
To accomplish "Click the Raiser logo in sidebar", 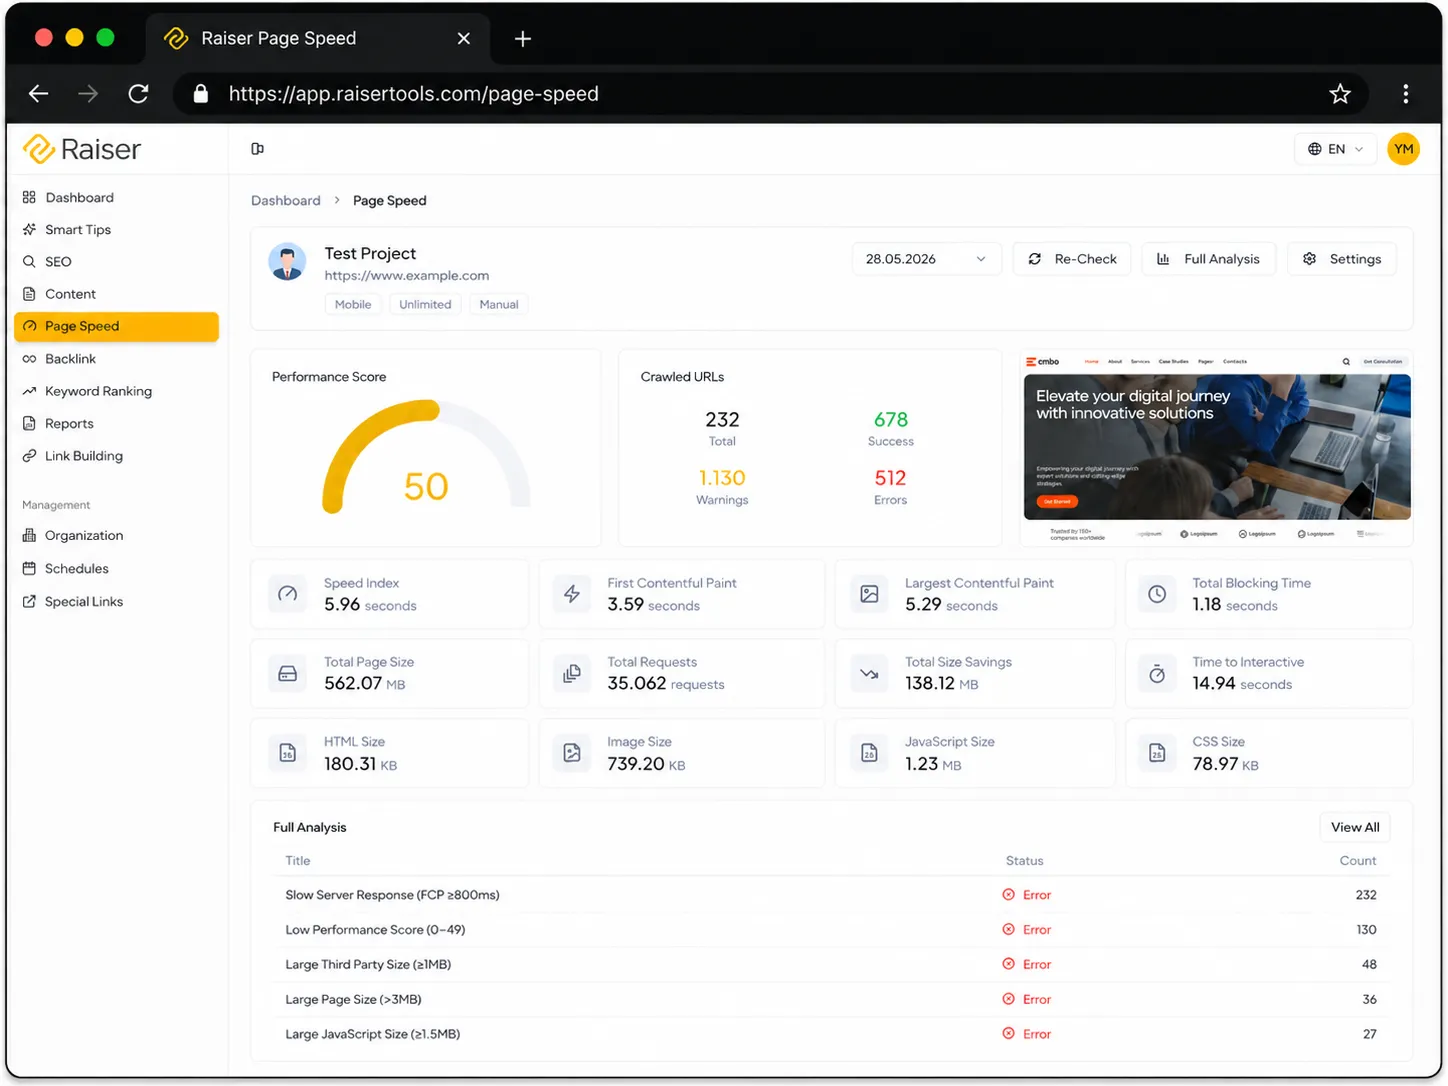I will point(82,149).
